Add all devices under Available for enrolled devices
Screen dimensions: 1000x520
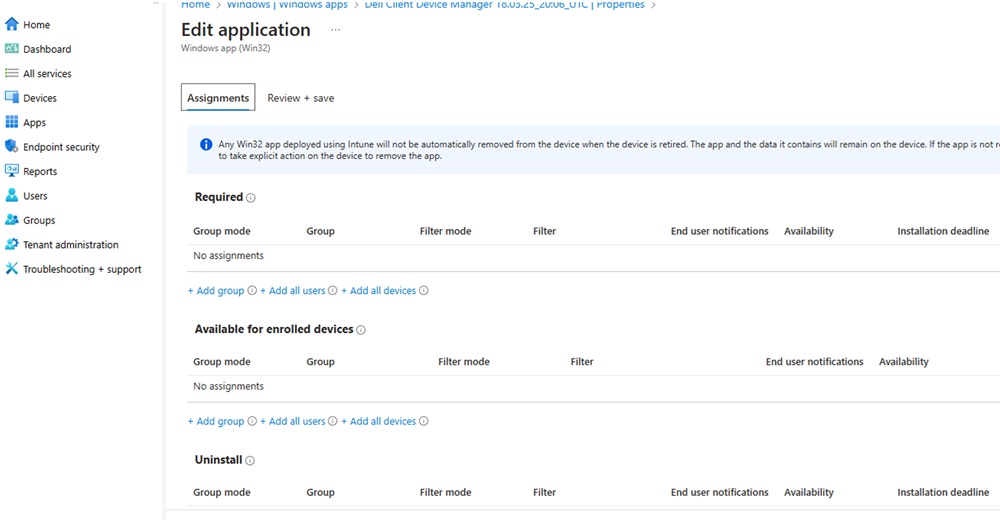coord(378,422)
